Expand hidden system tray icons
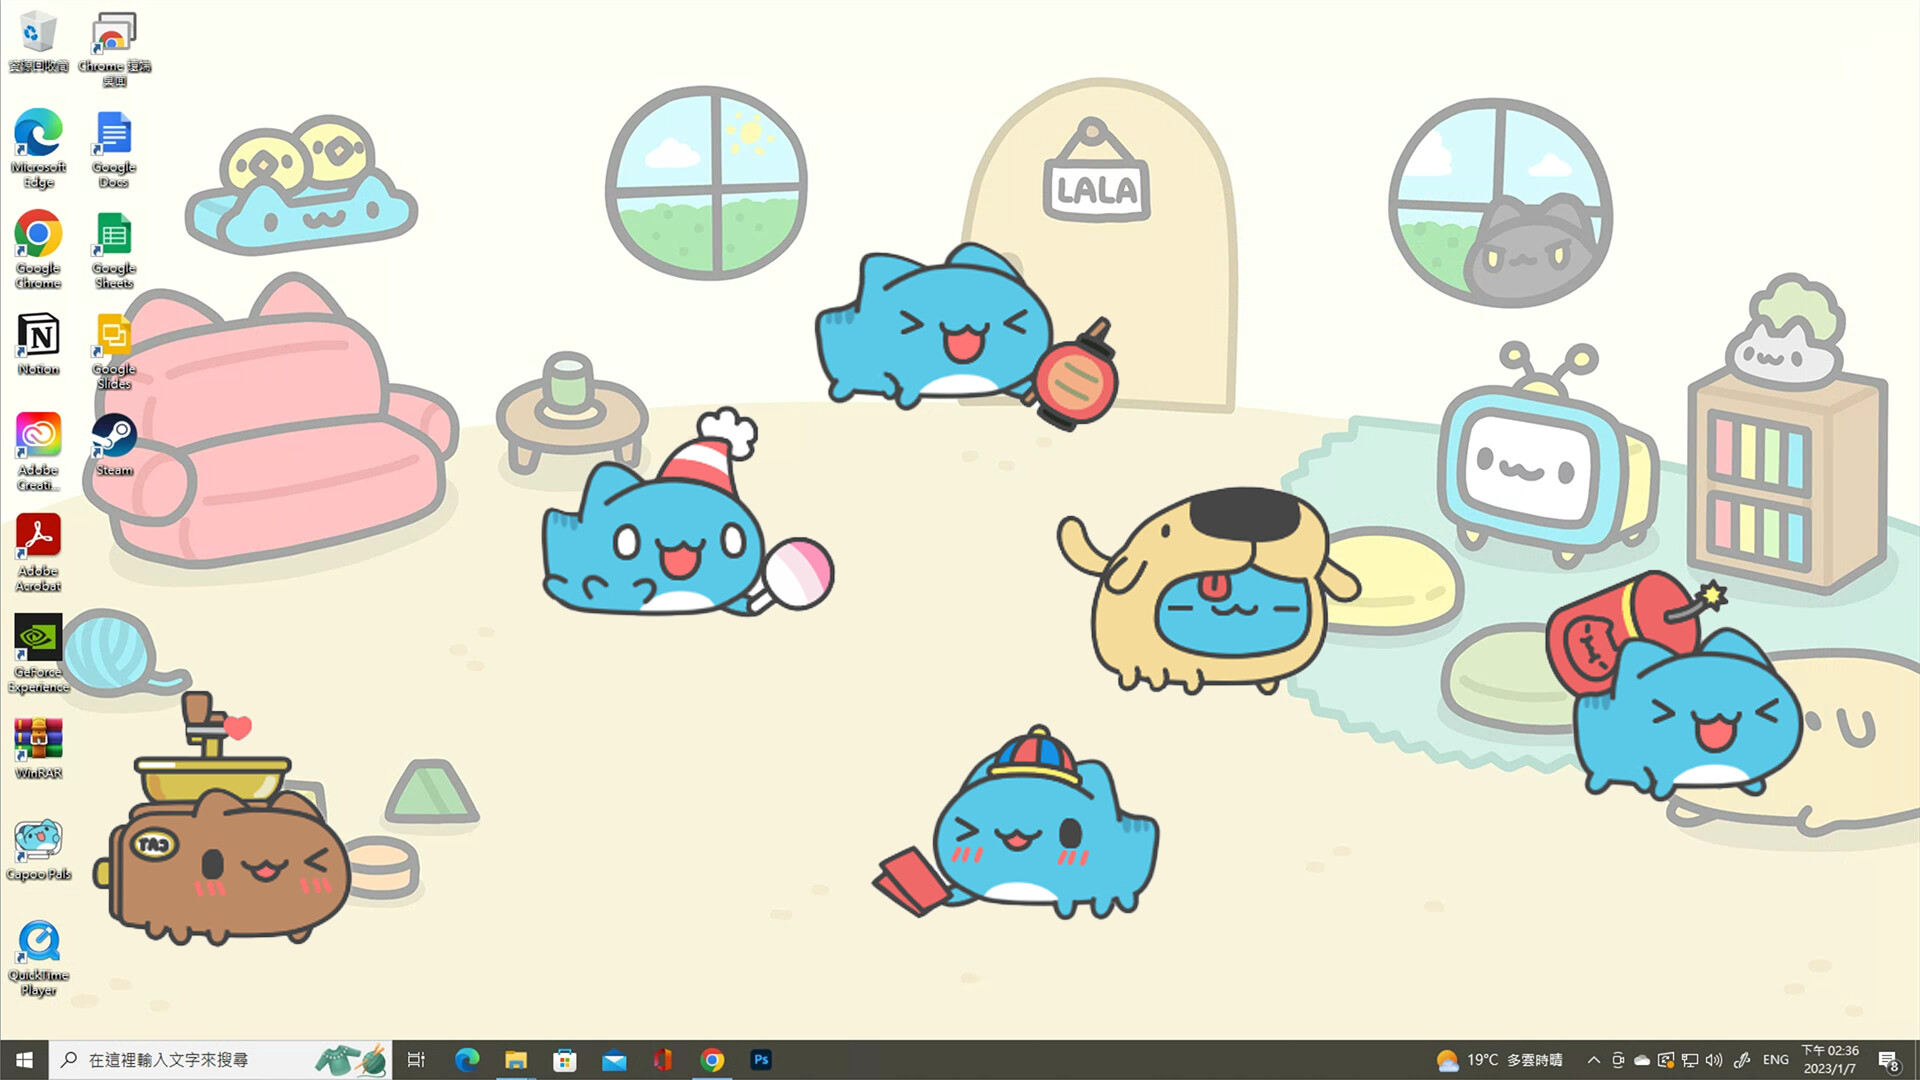 click(x=1593, y=1059)
